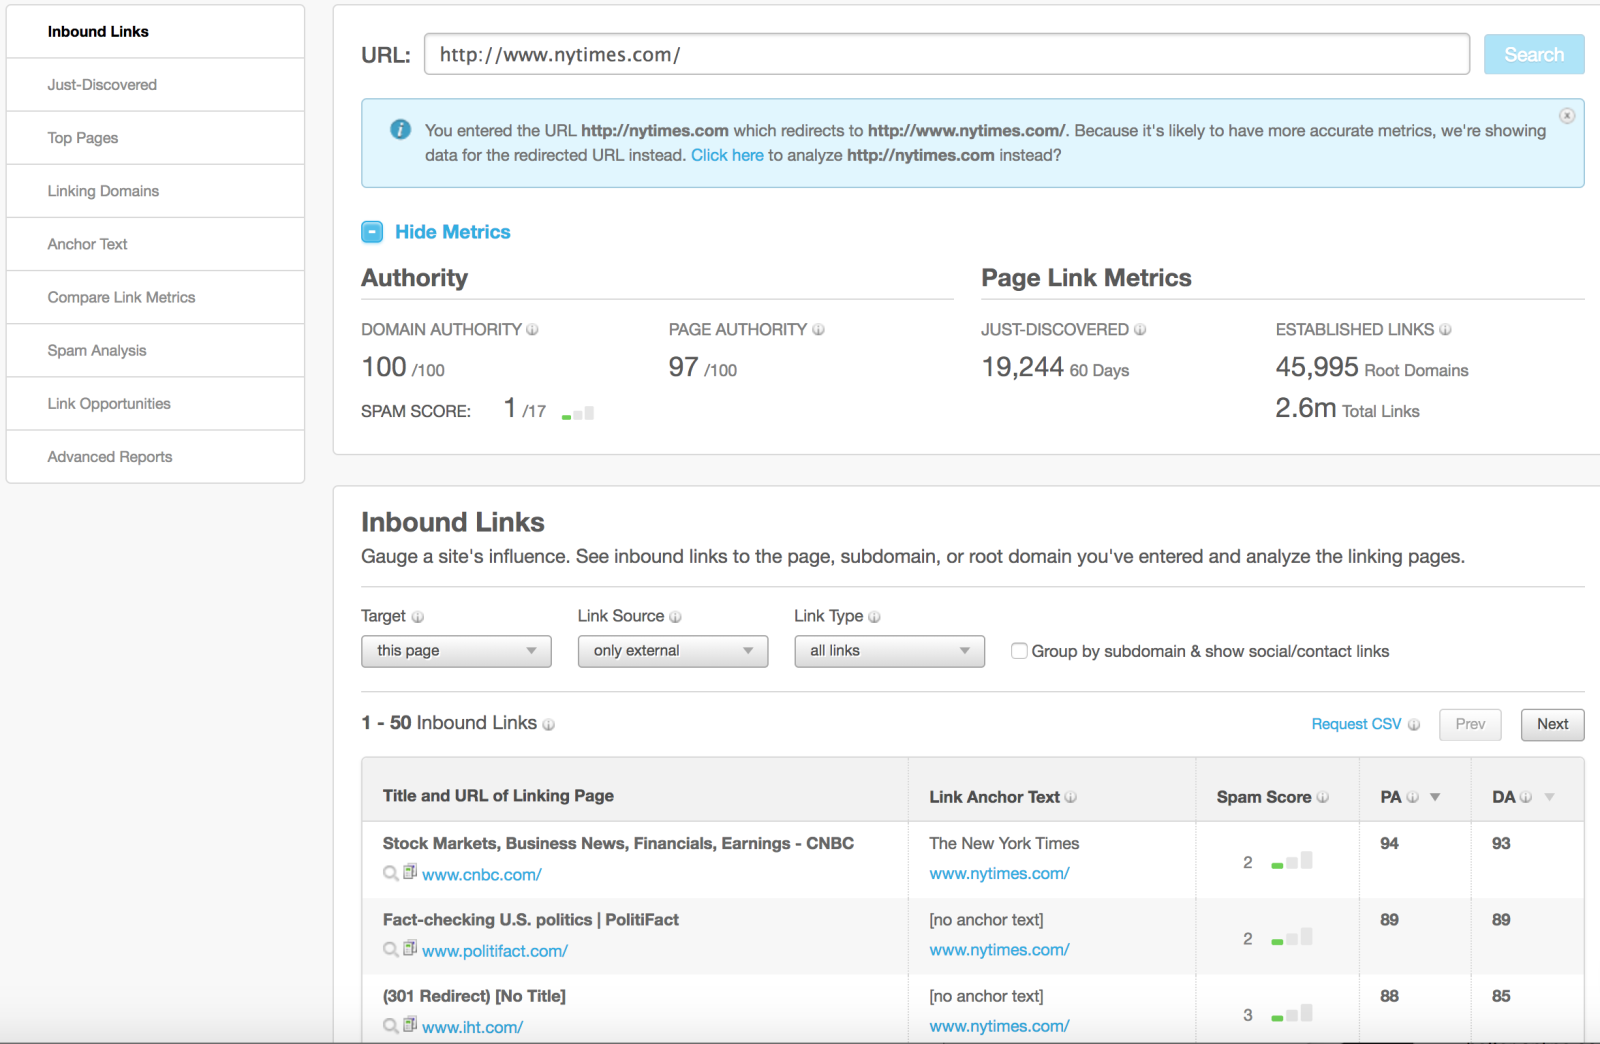This screenshot has width=1600, height=1044.
Task: Open Top Pages in sidebar
Action: coord(155,138)
